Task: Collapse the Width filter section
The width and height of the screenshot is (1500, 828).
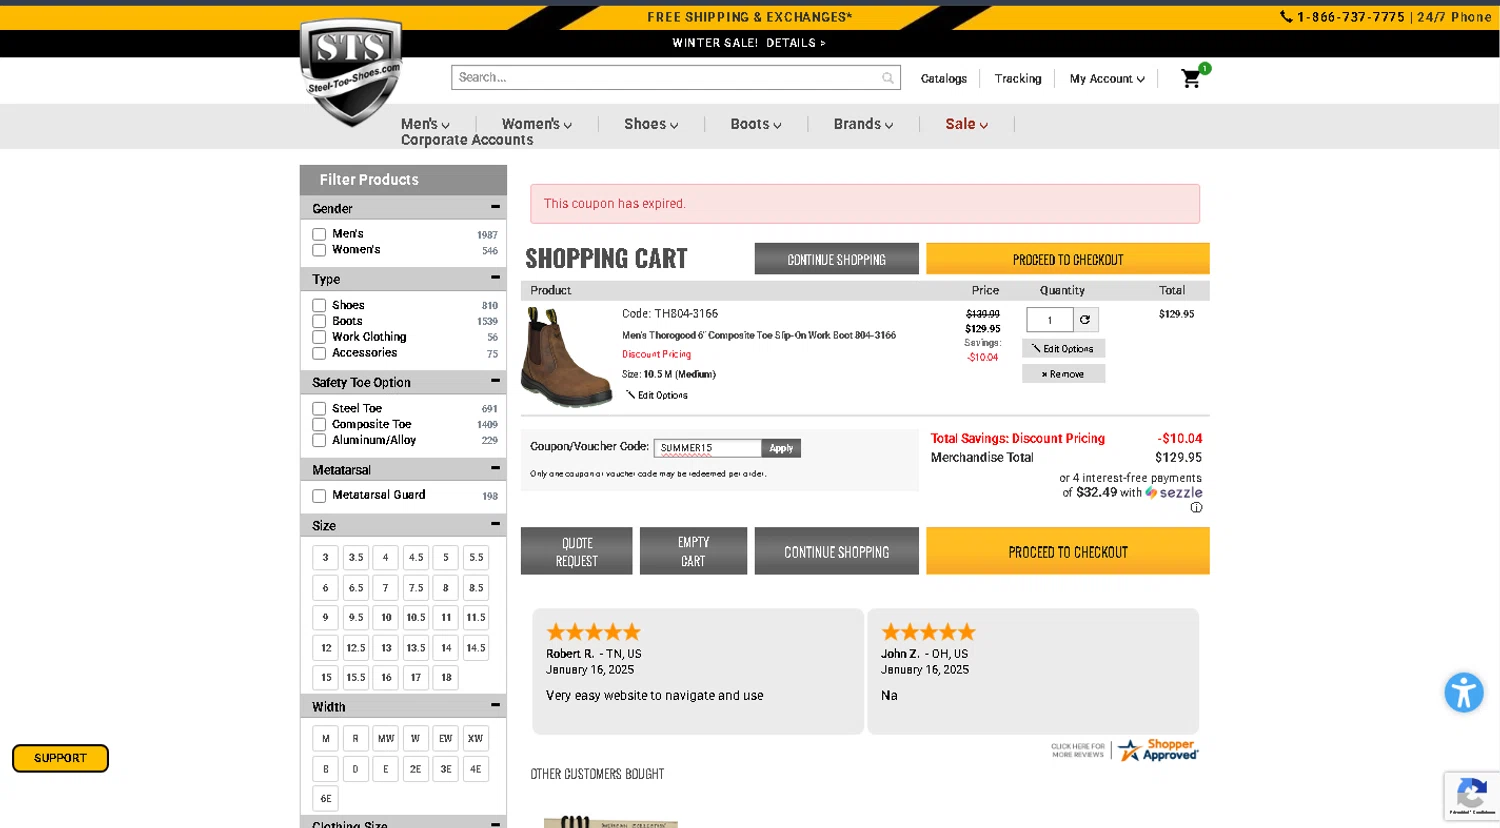Action: pos(495,705)
